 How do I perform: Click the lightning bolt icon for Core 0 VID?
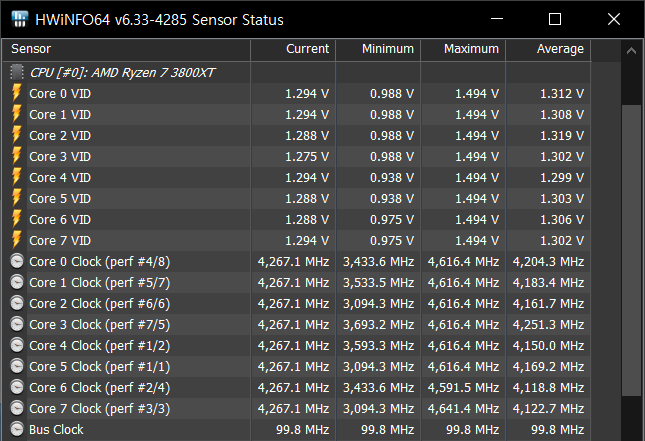click(x=17, y=93)
